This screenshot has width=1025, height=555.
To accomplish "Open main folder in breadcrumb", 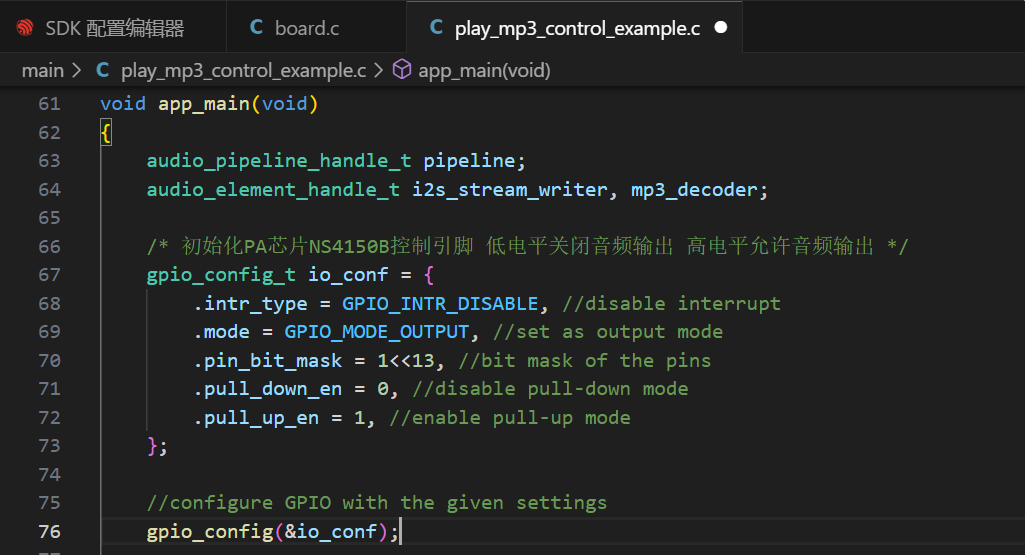I will point(42,70).
